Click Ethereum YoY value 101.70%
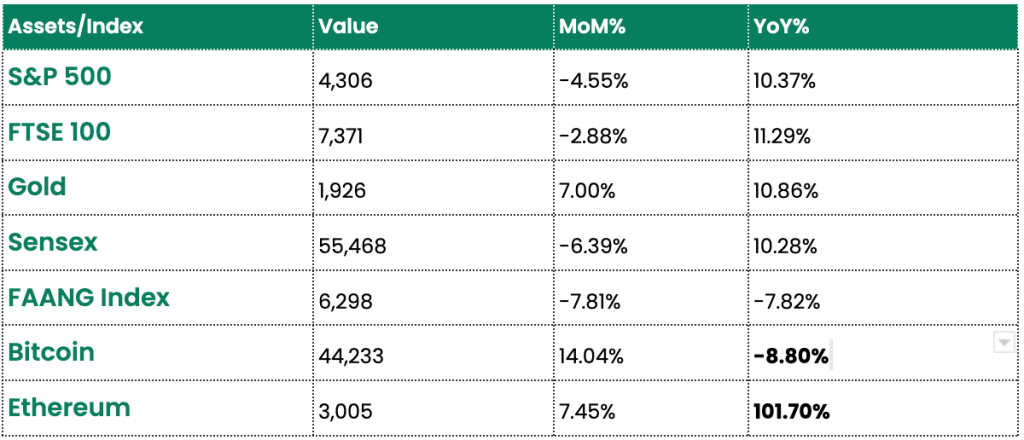 click(x=791, y=412)
